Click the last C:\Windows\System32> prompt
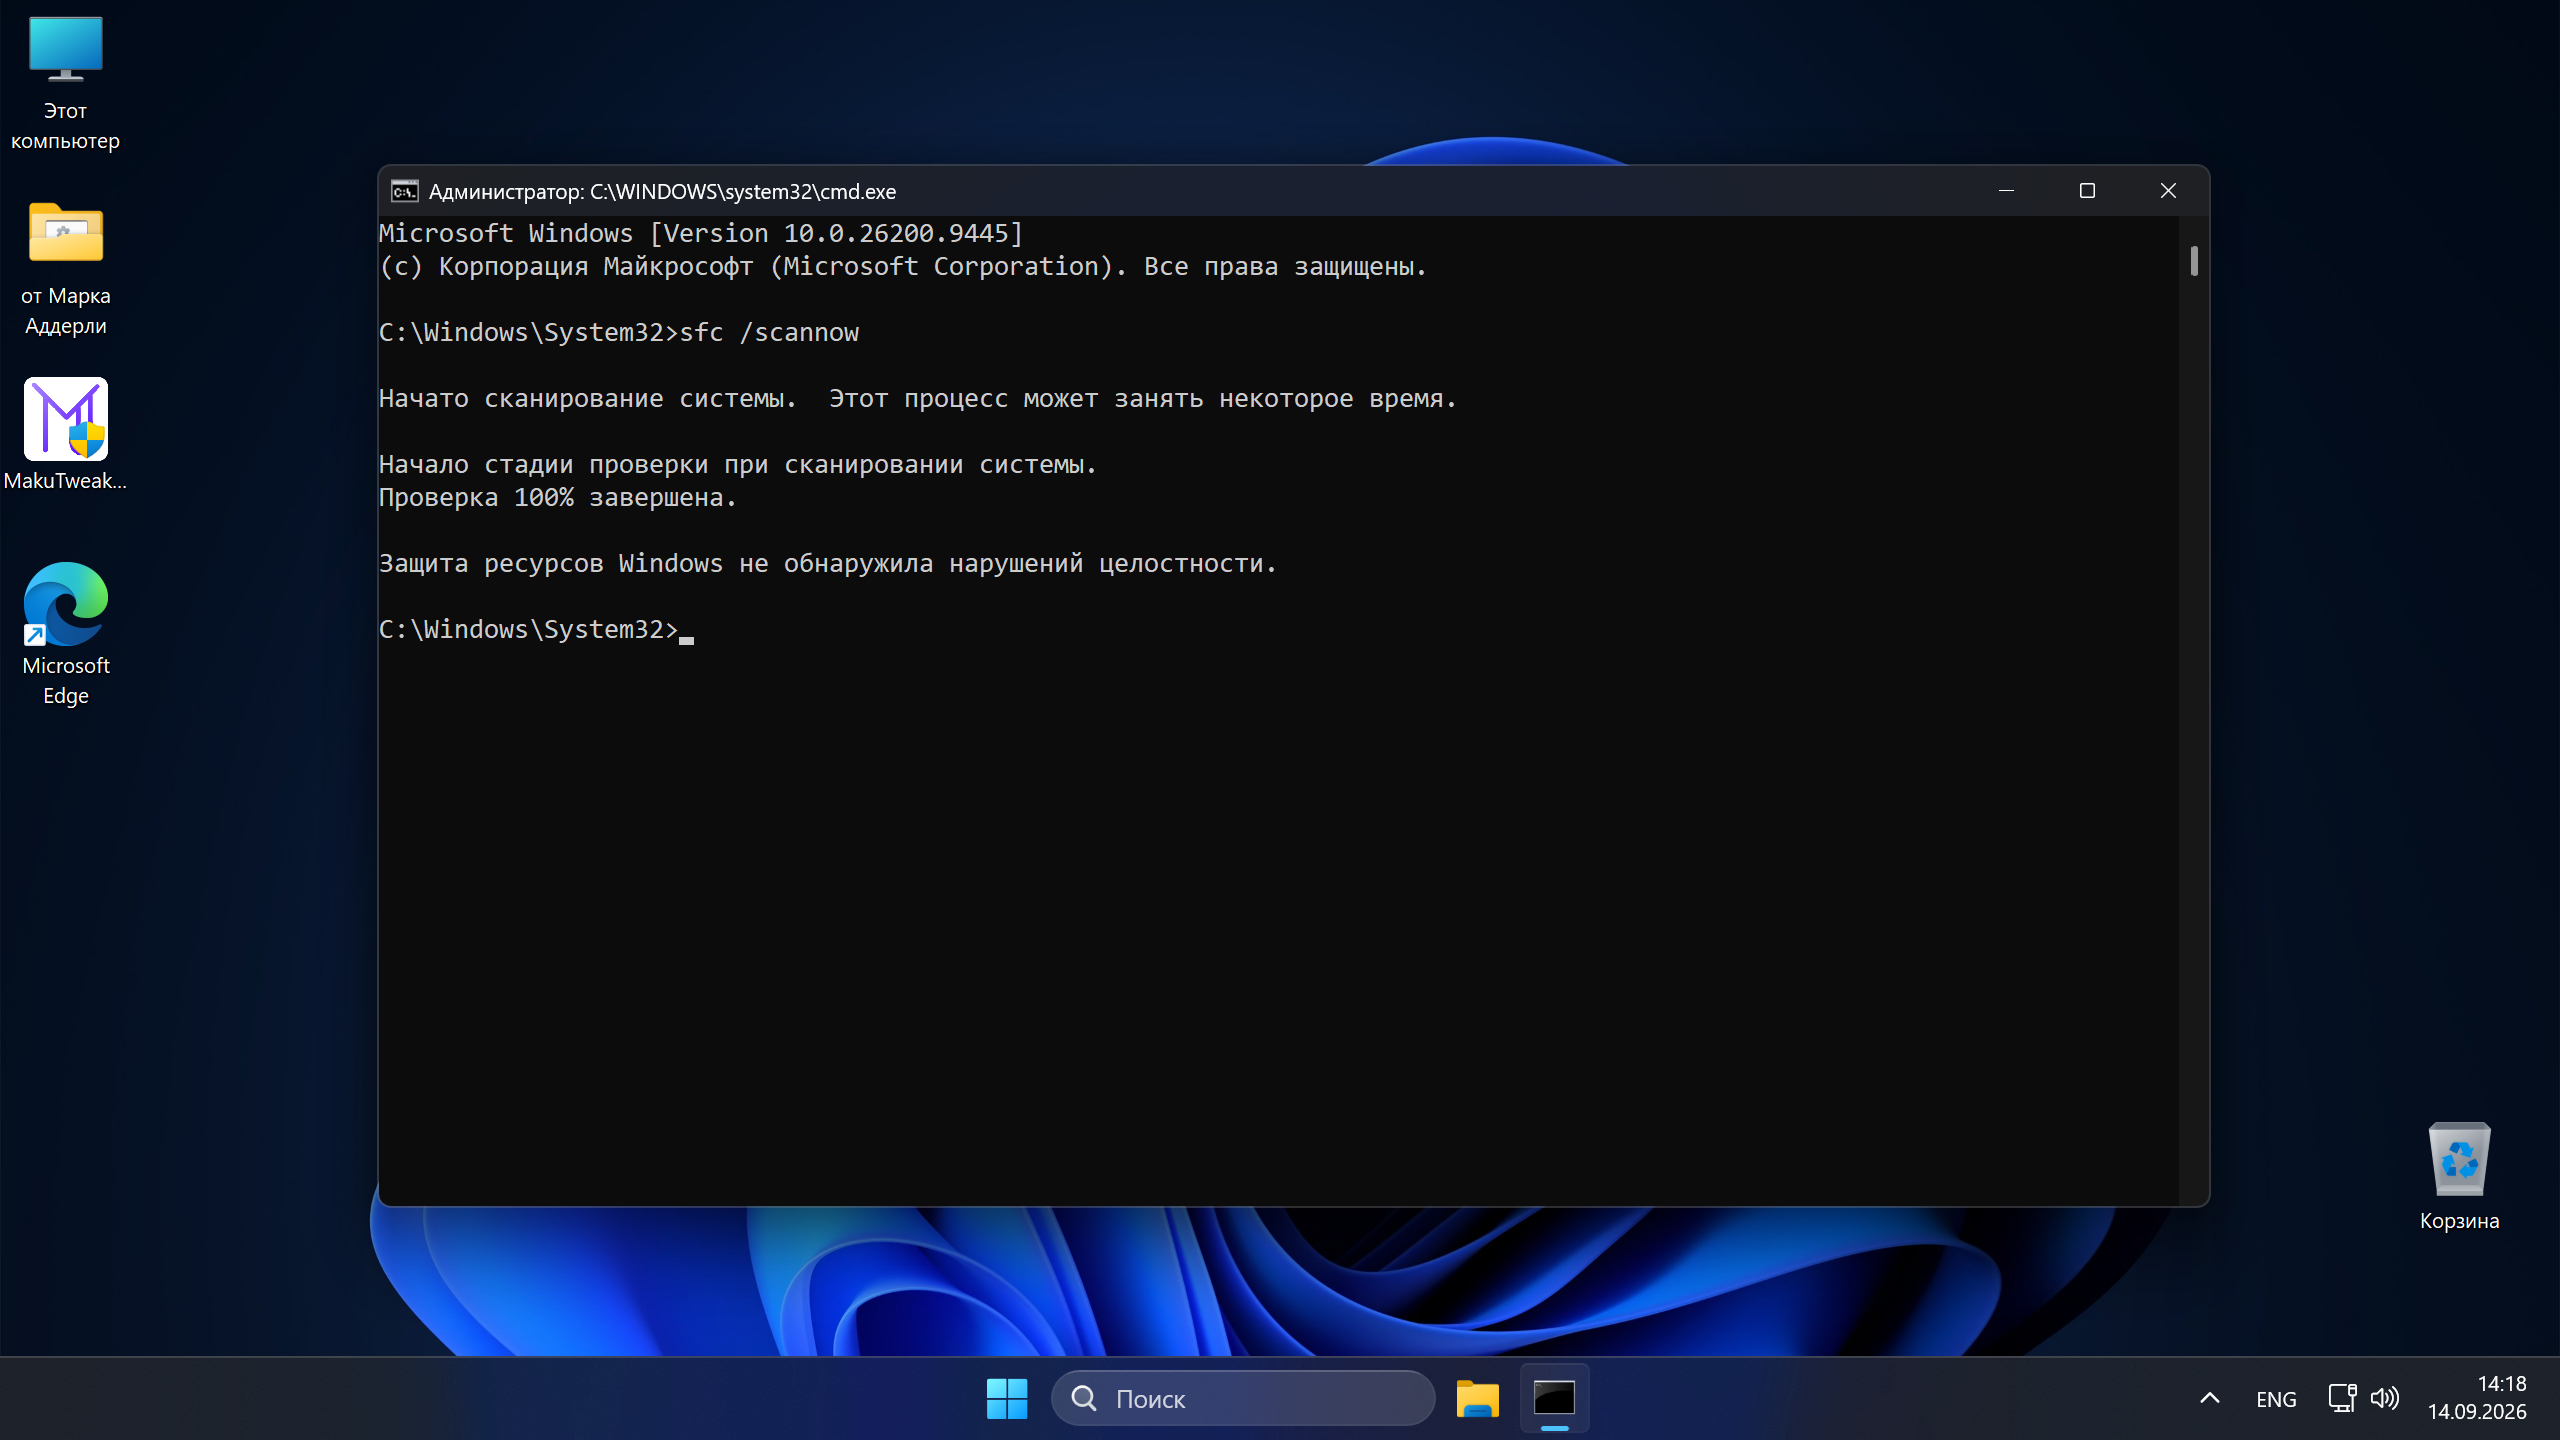Viewport: 2560px width, 1440px height. [x=528, y=630]
